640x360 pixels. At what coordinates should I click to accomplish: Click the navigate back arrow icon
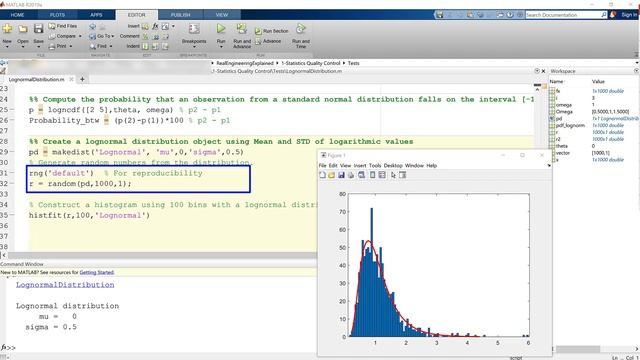click(93, 26)
